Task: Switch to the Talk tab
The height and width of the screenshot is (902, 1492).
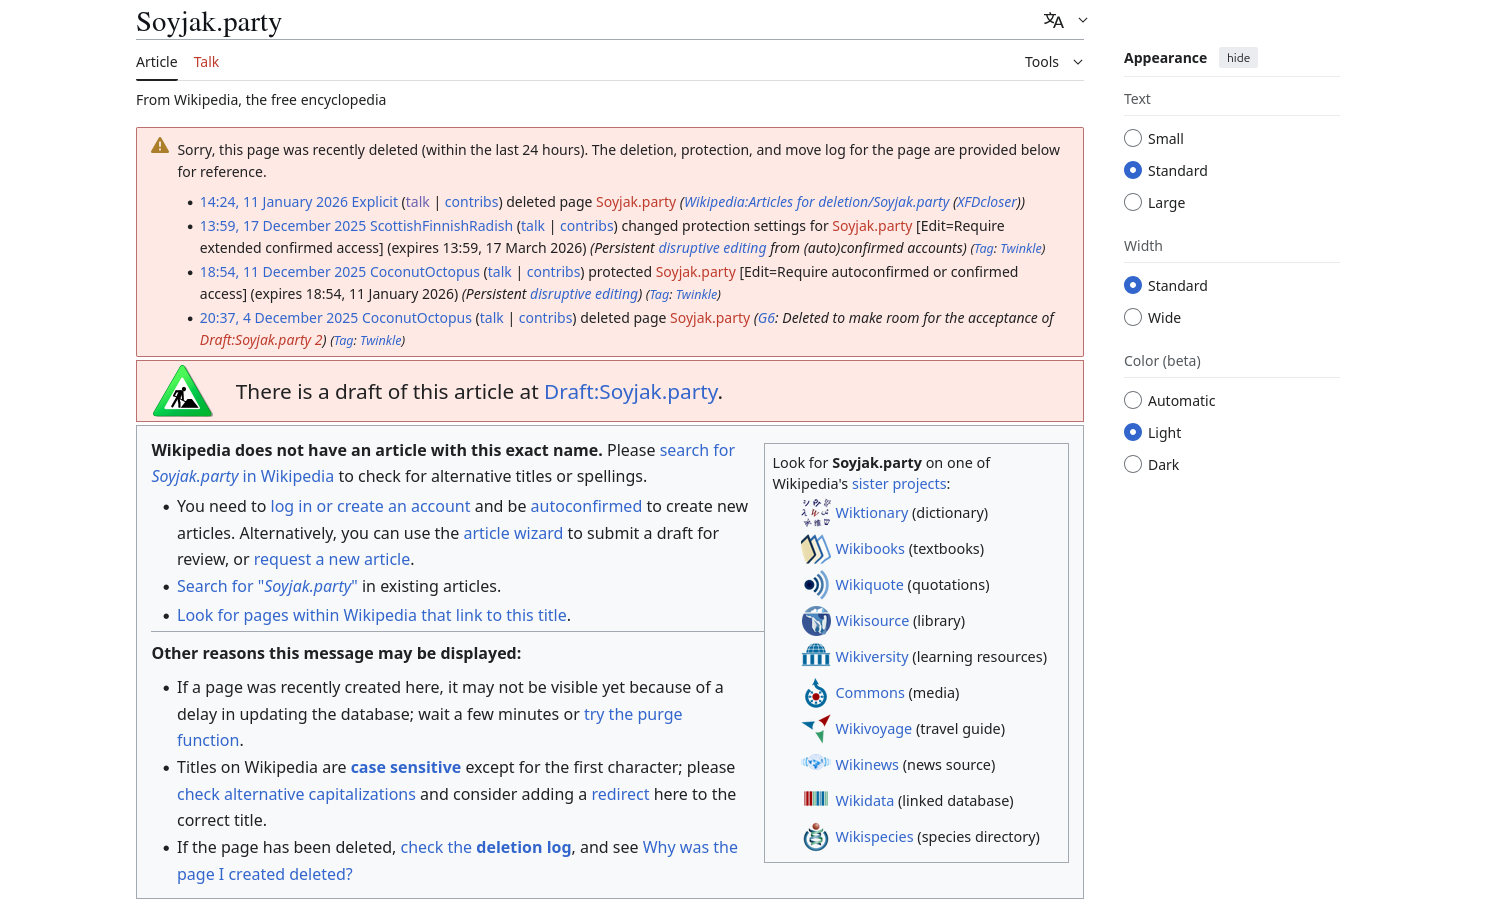Action: 206,62
